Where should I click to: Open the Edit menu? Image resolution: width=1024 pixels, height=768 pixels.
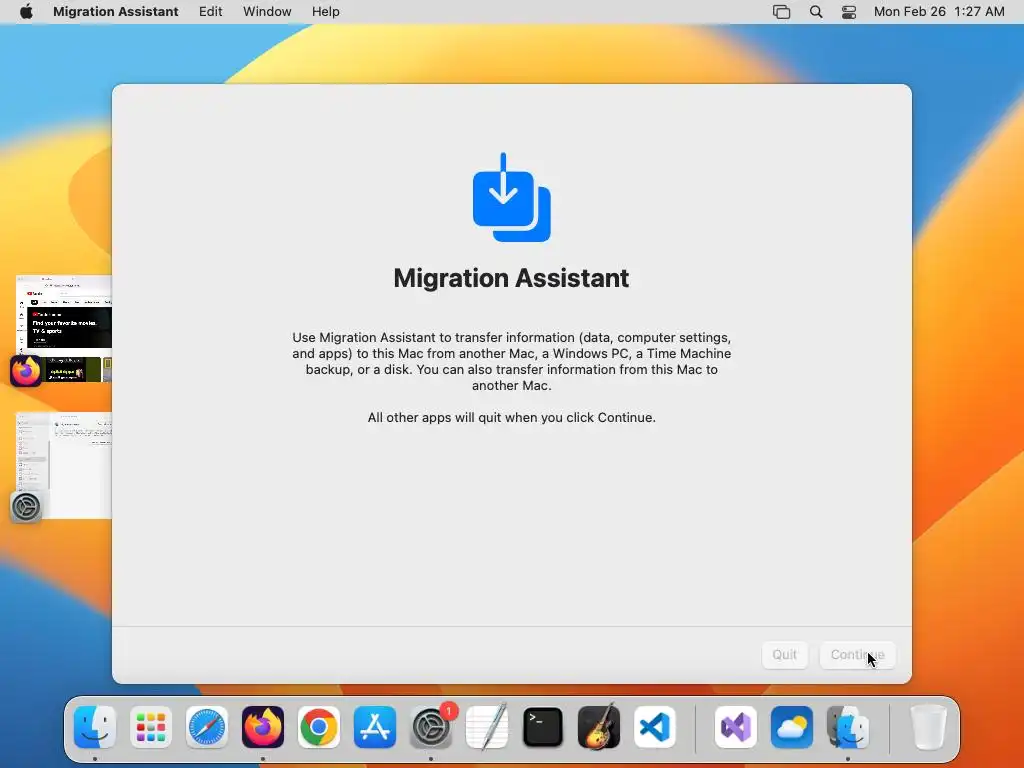click(210, 12)
